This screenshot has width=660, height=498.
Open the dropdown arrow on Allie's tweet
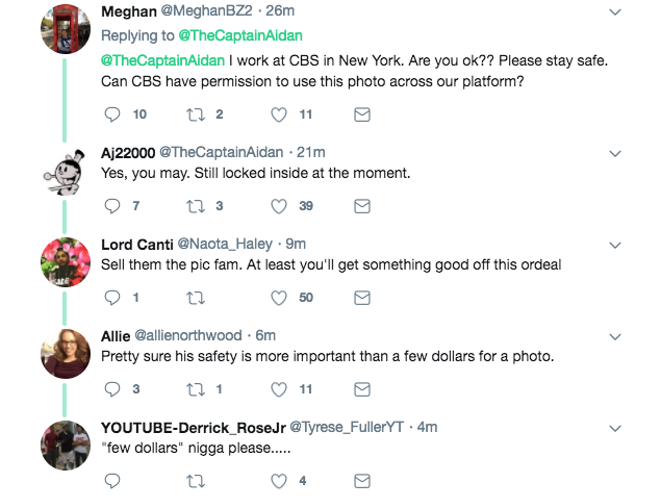[x=615, y=336]
